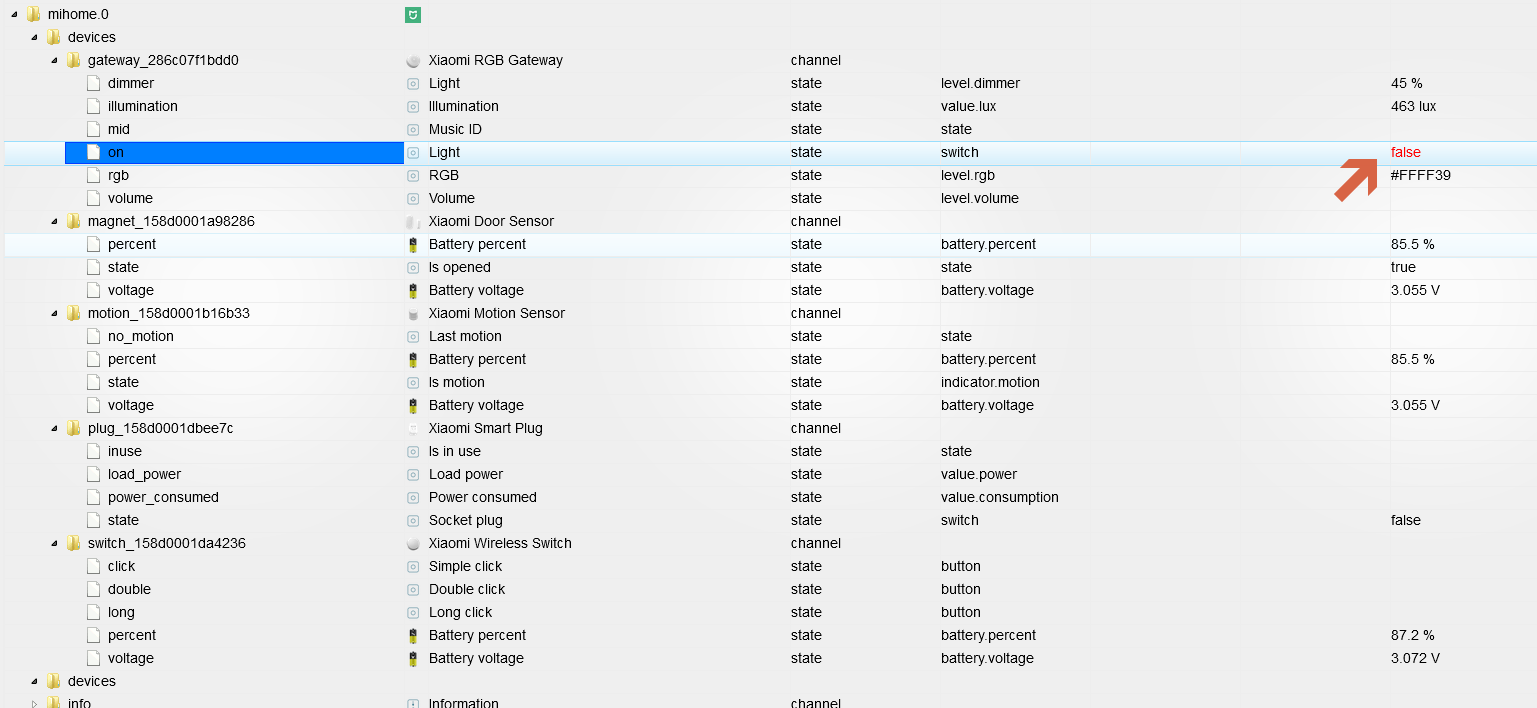Click the state icon beside Long click
Viewport: 1537px width, 708px height.
pos(412,612)
